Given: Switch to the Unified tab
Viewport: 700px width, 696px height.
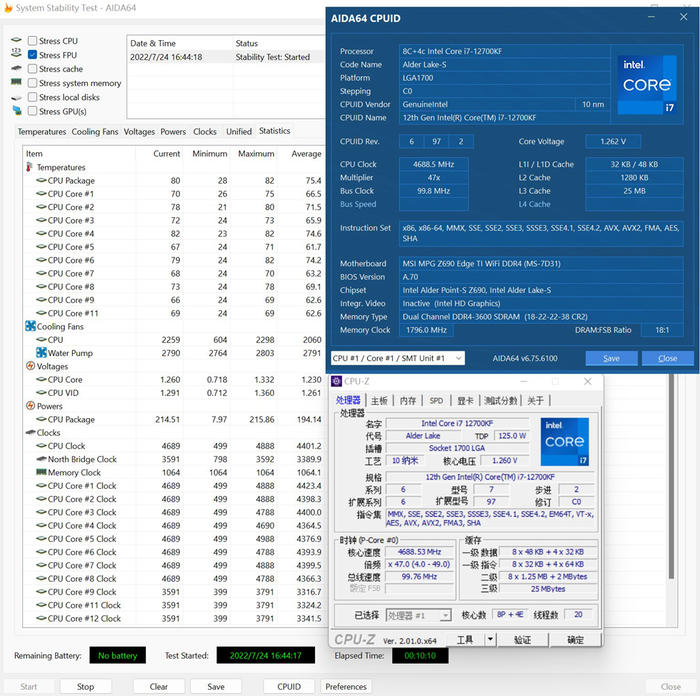Looking at the screenshot, I should pos(239,132).
